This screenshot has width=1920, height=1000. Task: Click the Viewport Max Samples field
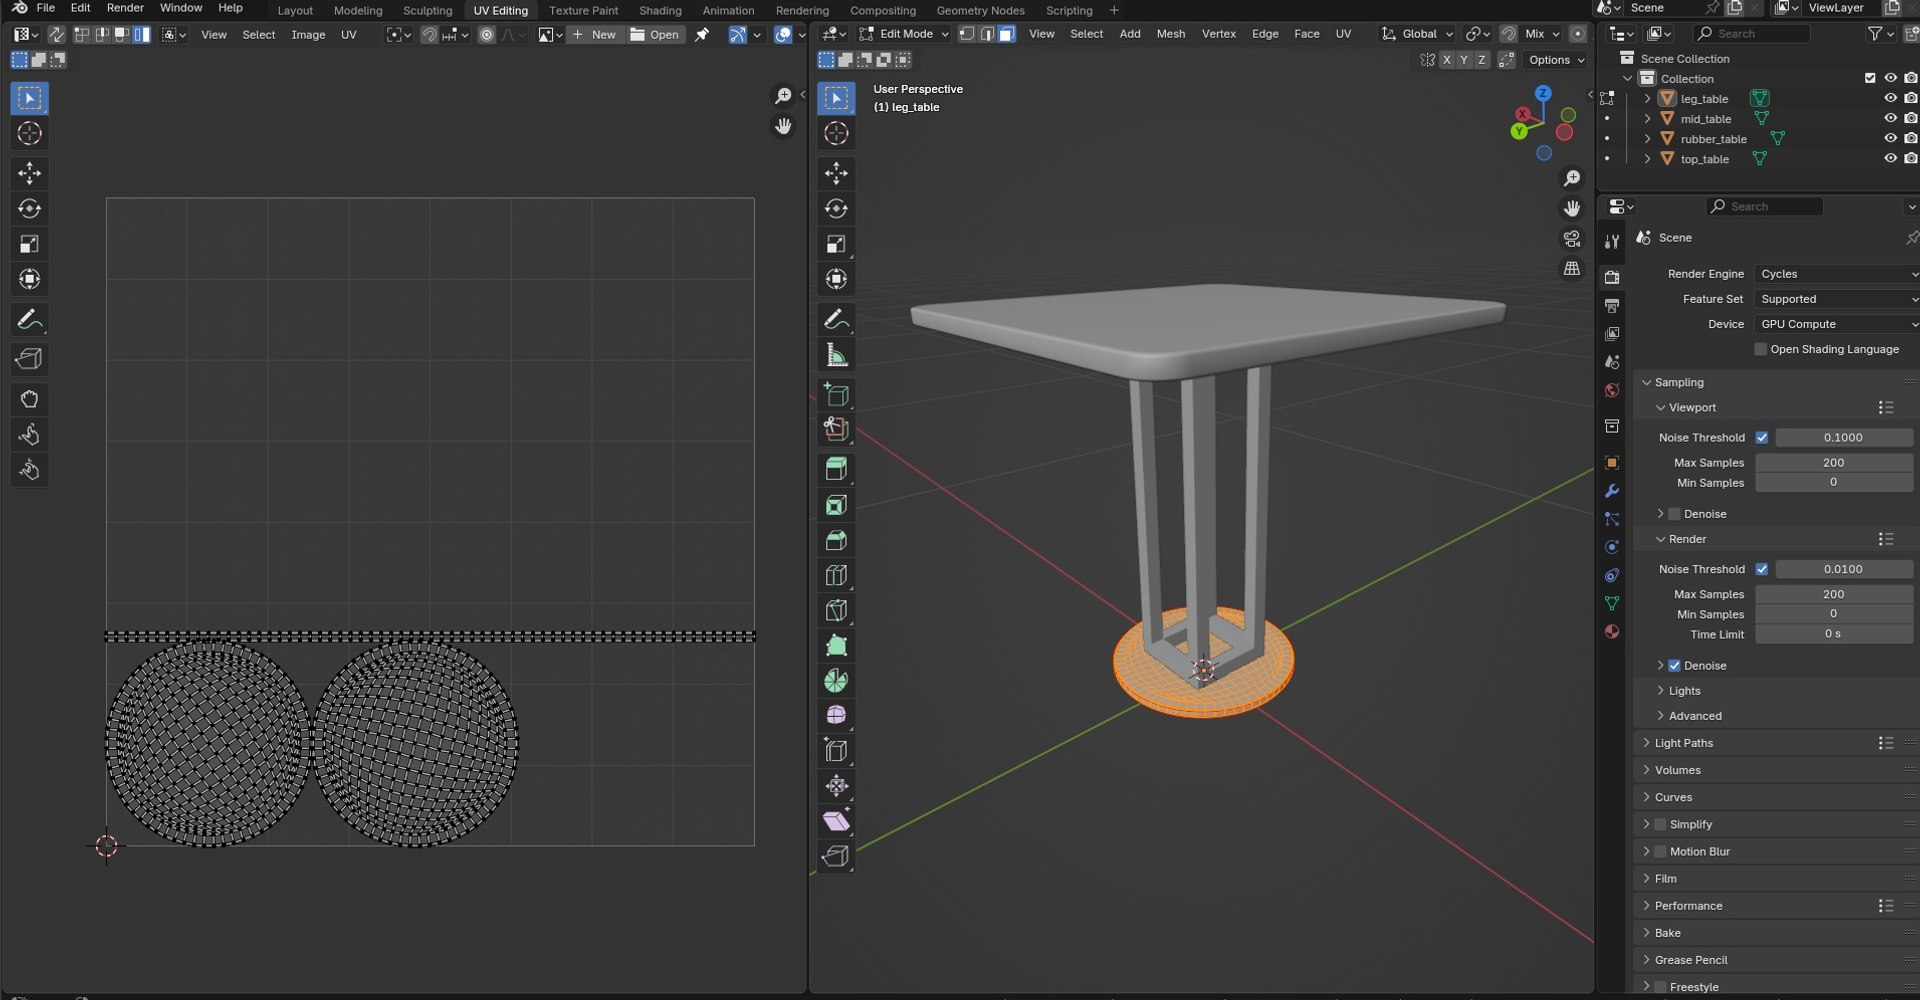coord(1833,463)
